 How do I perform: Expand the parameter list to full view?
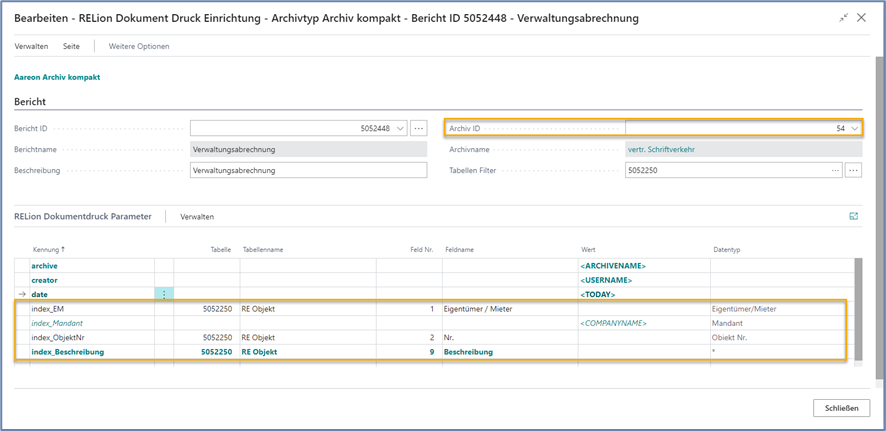(x=854, y=216)
